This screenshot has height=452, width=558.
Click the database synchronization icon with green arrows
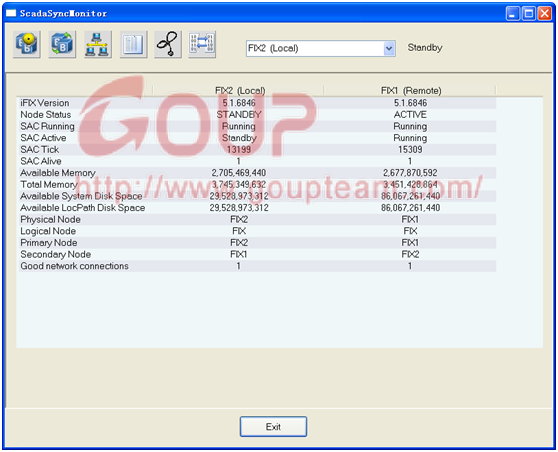tap(62, 44)
